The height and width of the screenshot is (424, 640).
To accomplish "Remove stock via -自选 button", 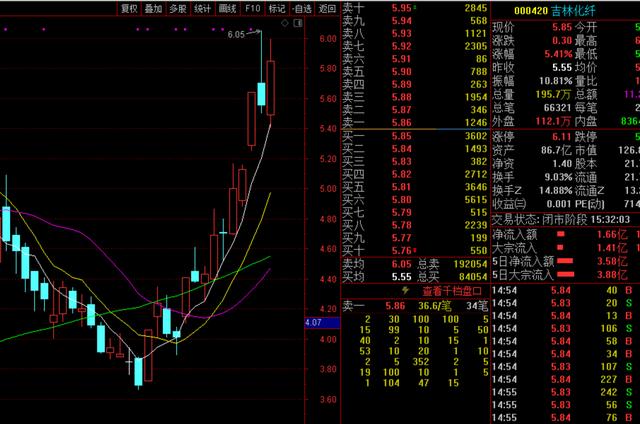I will tap(301, 8).
